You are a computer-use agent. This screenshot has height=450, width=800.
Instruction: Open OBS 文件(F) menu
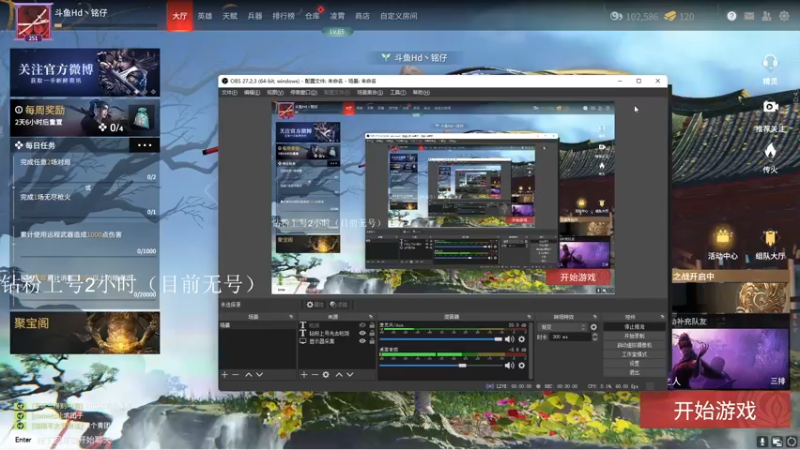(x=229, y=92)
